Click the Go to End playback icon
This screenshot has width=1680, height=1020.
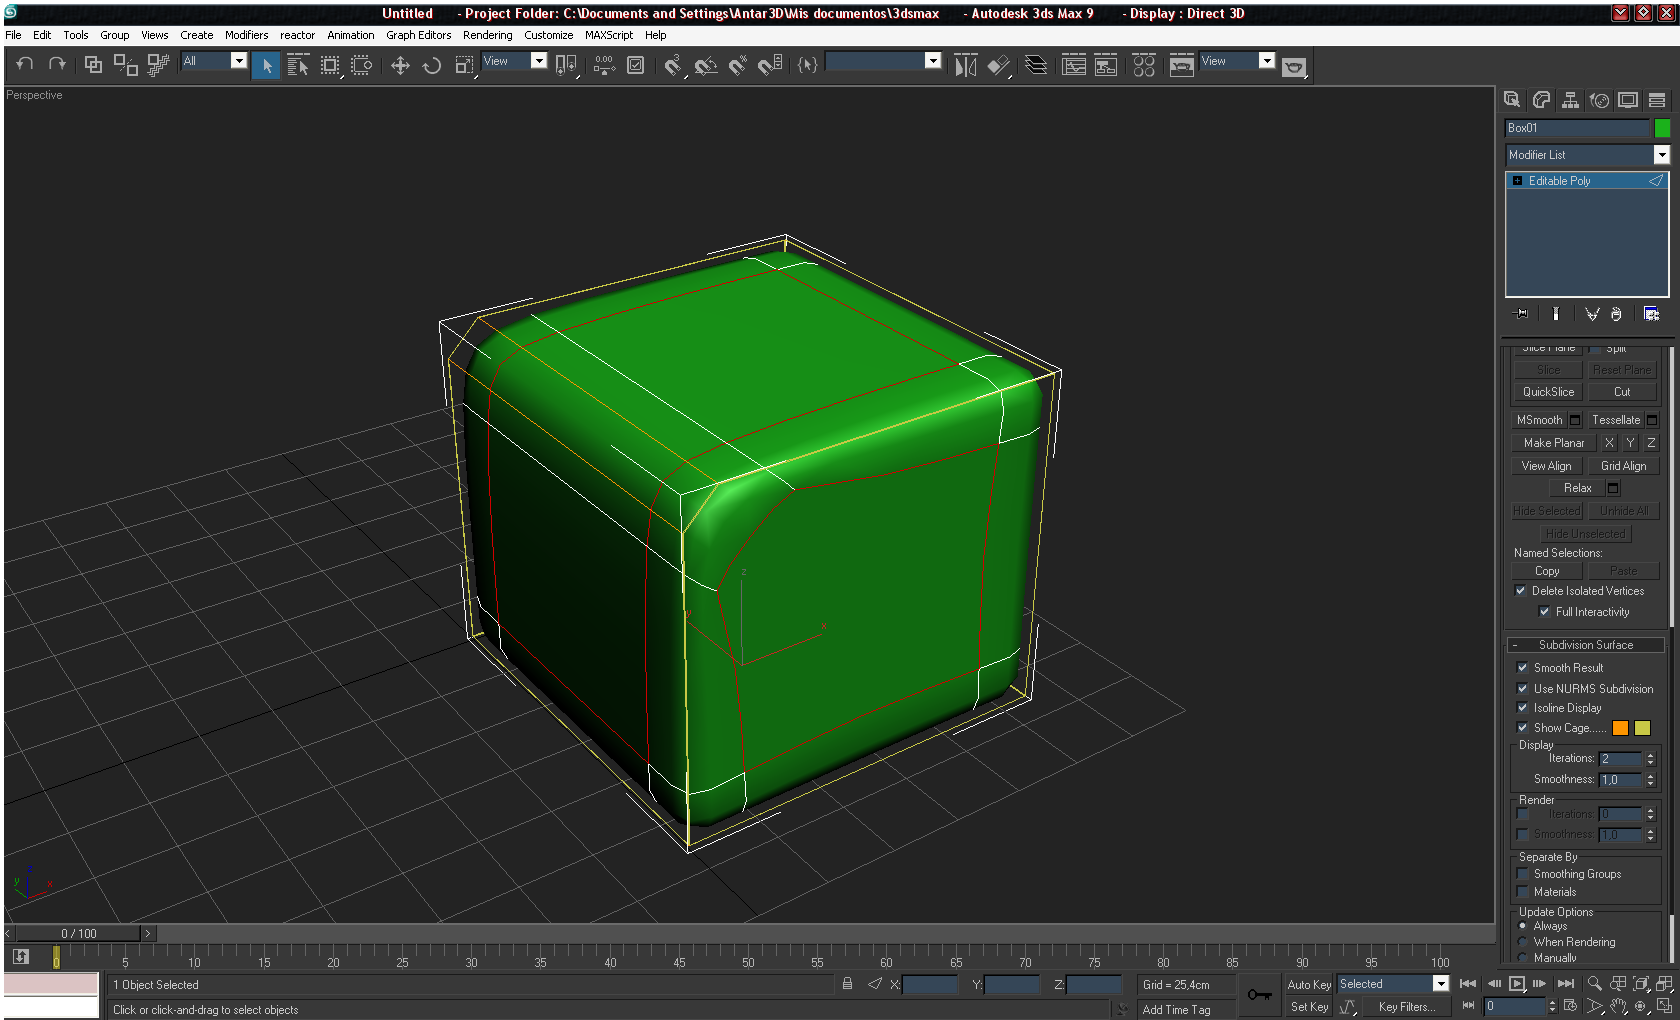tap(1566, 984)
